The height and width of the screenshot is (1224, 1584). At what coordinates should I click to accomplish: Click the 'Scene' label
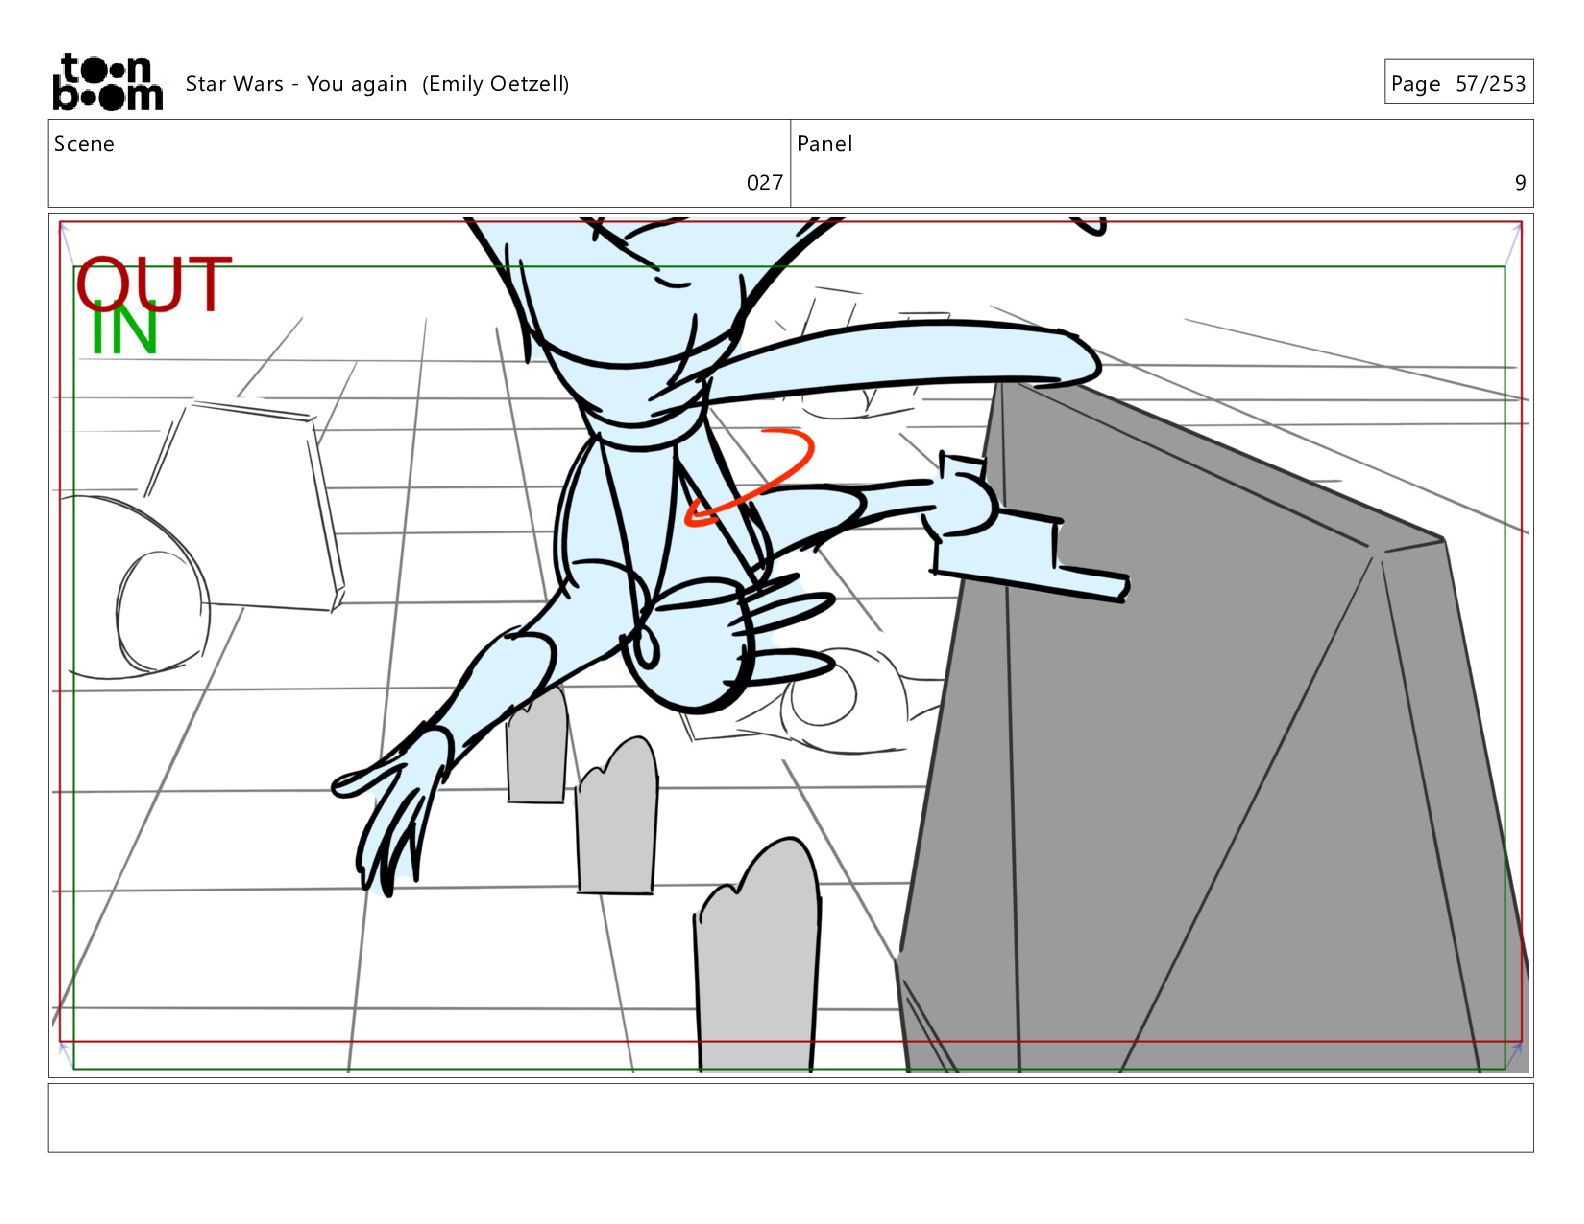(84, 144)
